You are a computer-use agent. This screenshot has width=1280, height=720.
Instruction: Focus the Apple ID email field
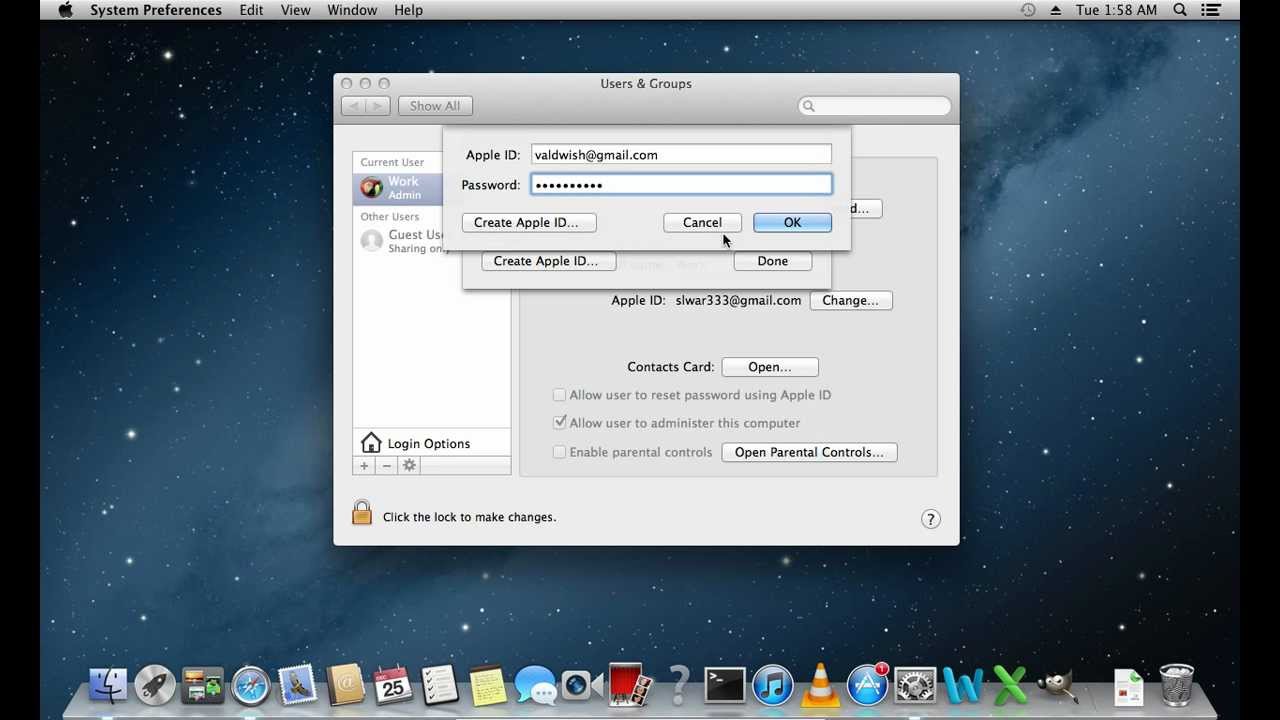tap(681, 155)
